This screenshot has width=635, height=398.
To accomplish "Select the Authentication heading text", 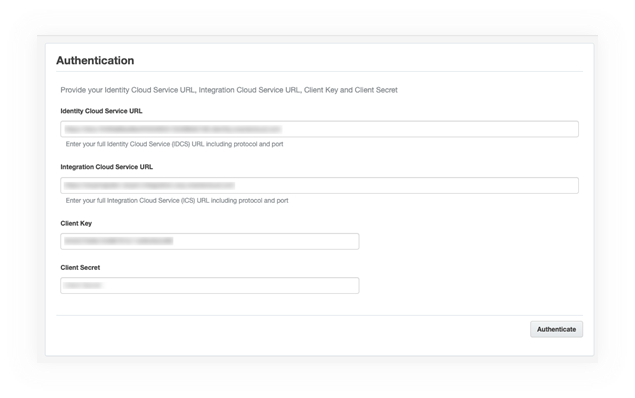I will pyautogui.click(x=95, y=60).
